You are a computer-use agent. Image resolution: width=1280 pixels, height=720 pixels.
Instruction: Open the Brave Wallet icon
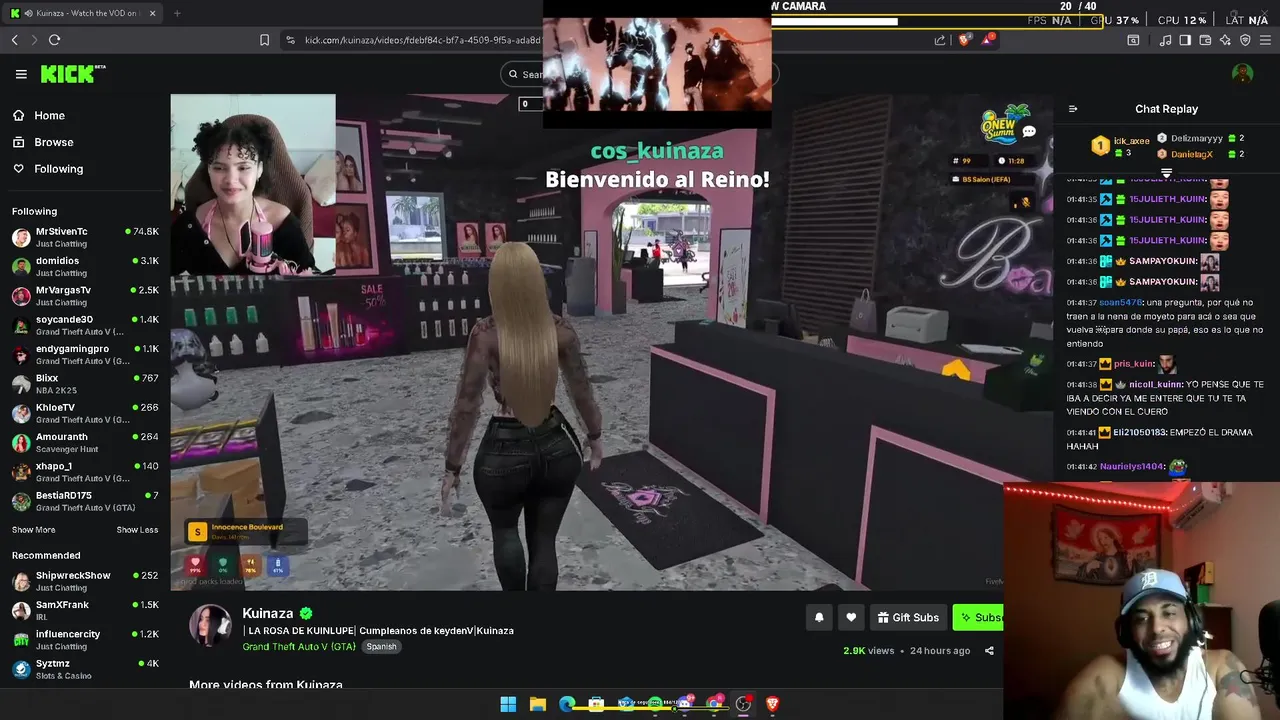(1205, 40)
